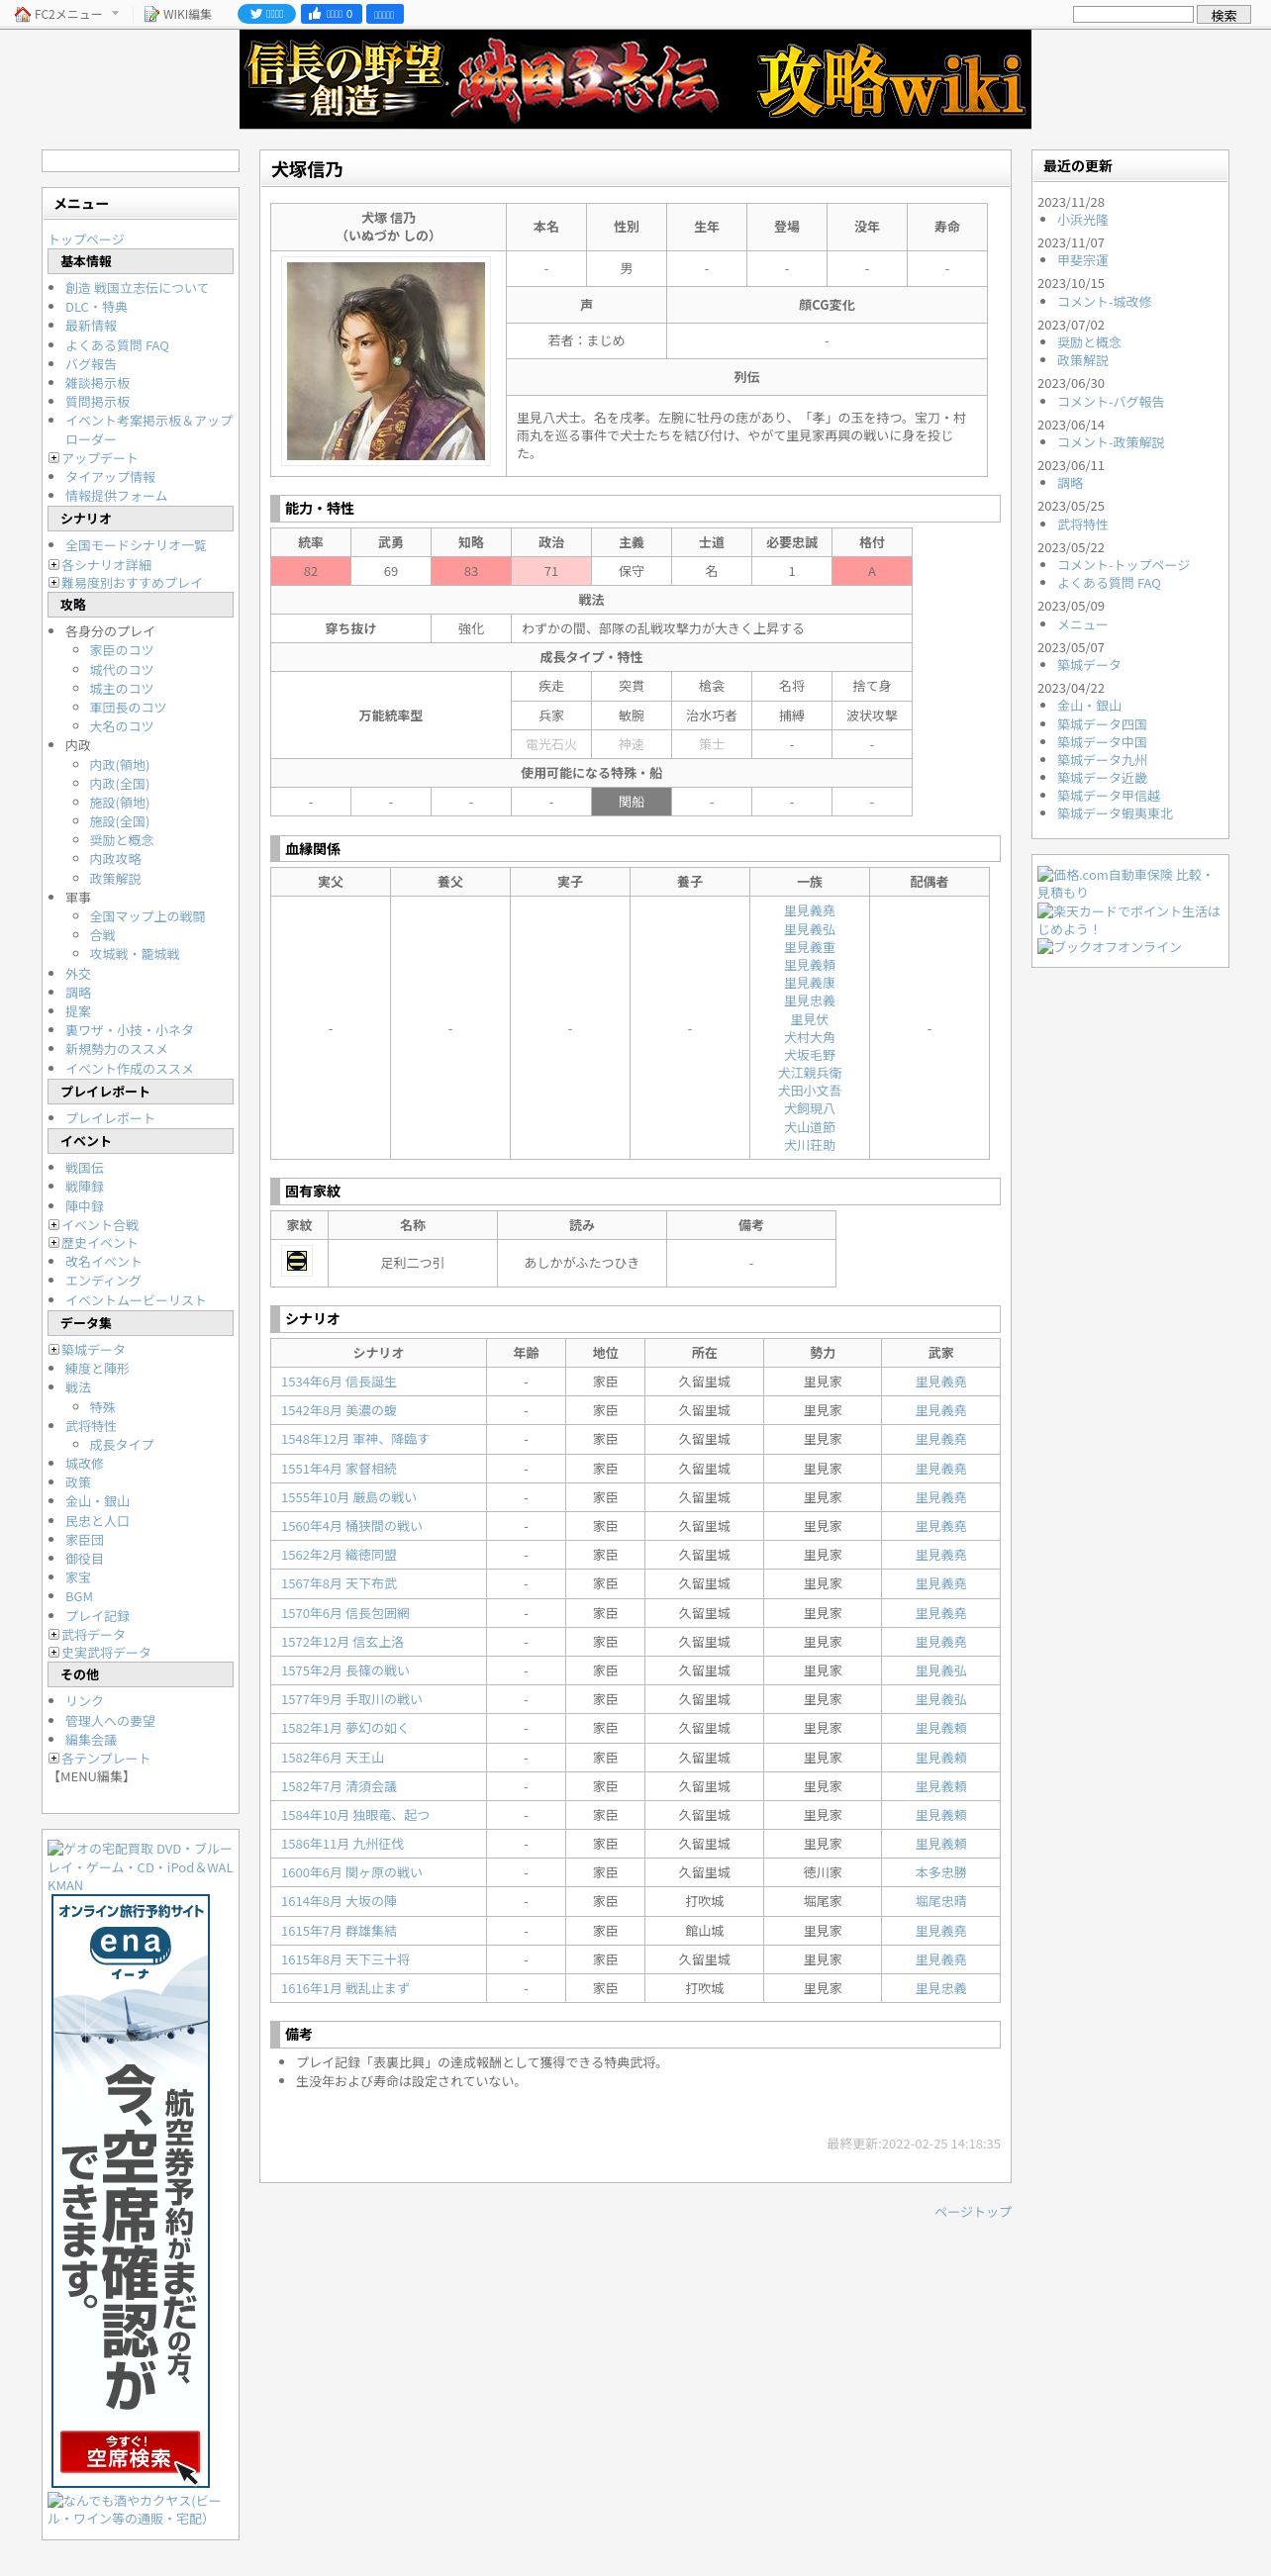Expand the イベント合戦 tree item
The image size is (1271, 2576).
tap(54, 1224)
